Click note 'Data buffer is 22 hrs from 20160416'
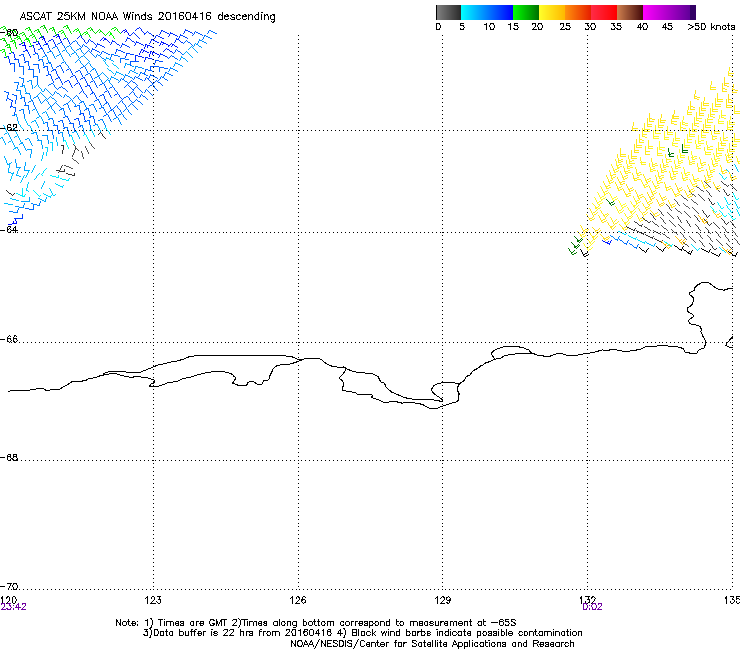This screenshot has width=740, height=650. (243, 633)
